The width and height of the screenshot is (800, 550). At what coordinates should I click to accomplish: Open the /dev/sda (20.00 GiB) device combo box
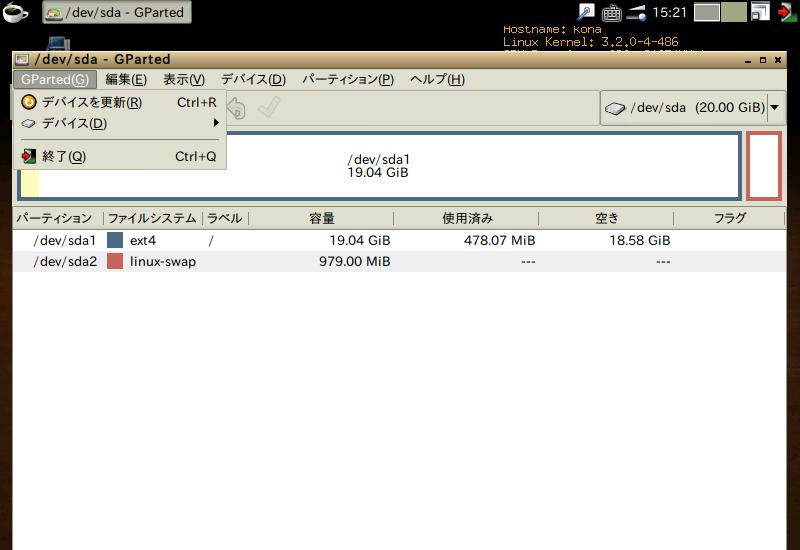point(692,108)
